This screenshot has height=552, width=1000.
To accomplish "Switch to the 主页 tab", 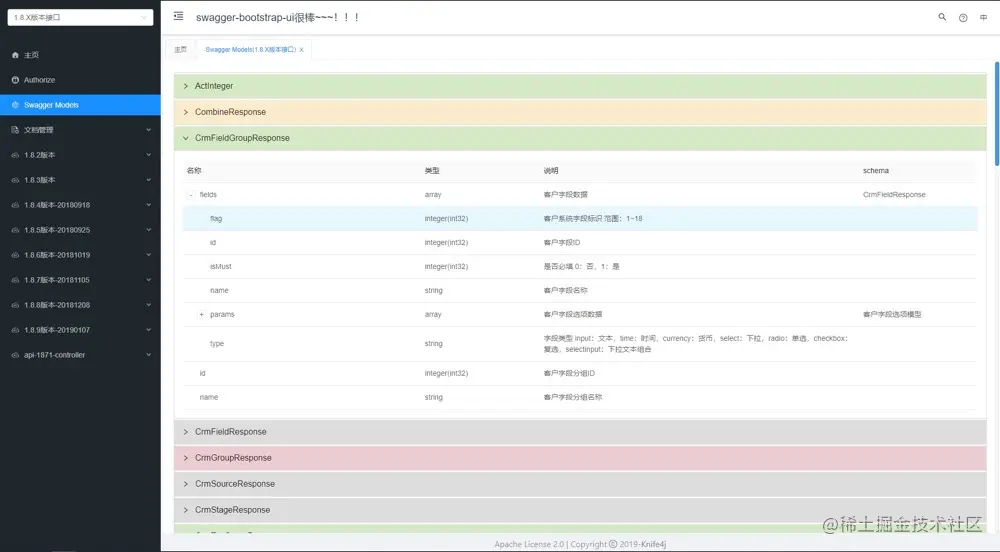I will click(x=180, y=50).
